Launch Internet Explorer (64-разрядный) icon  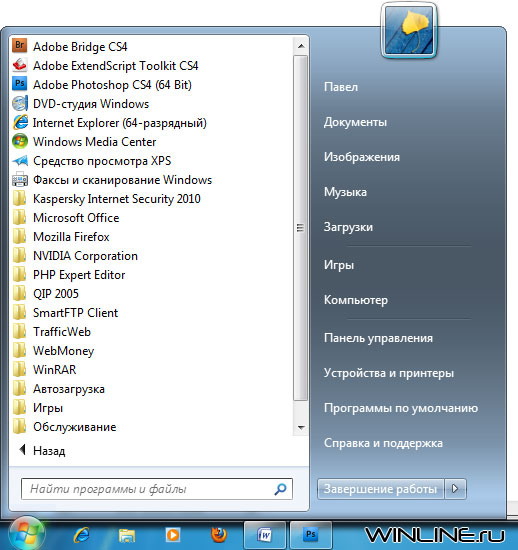coord(20,122)
